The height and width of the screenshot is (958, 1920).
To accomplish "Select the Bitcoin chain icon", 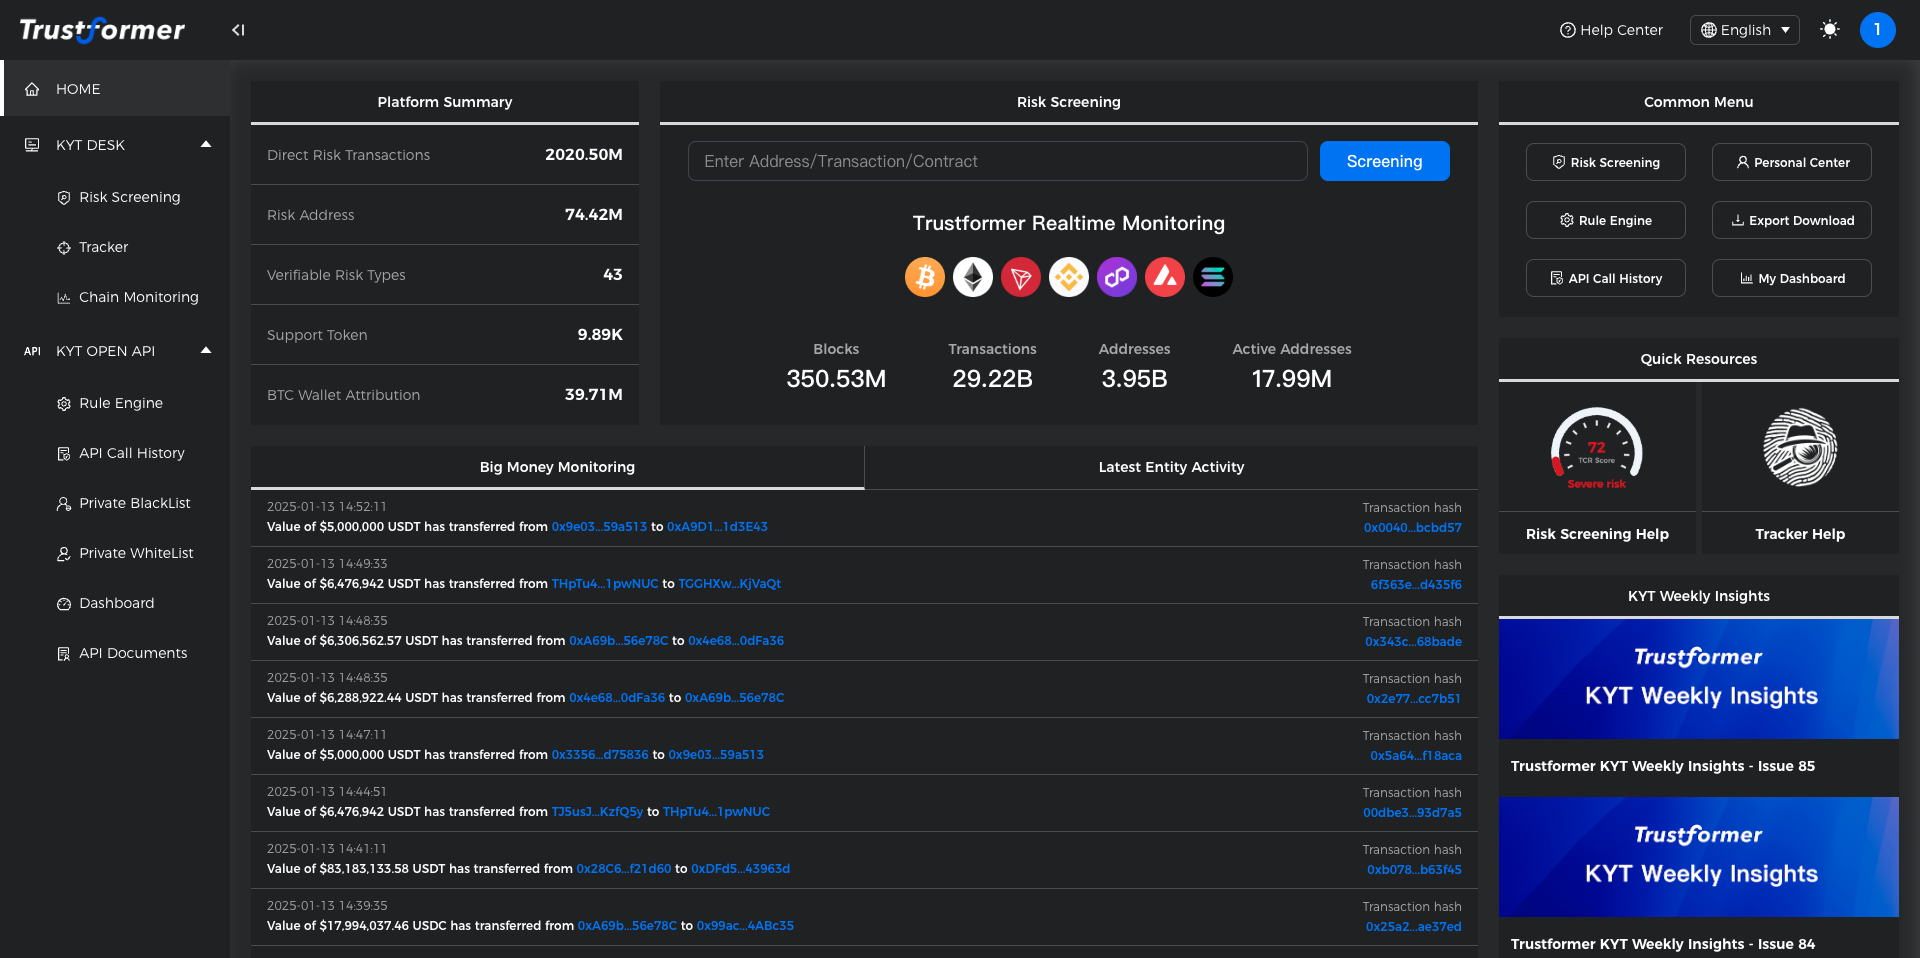I will tap(925, 277).
